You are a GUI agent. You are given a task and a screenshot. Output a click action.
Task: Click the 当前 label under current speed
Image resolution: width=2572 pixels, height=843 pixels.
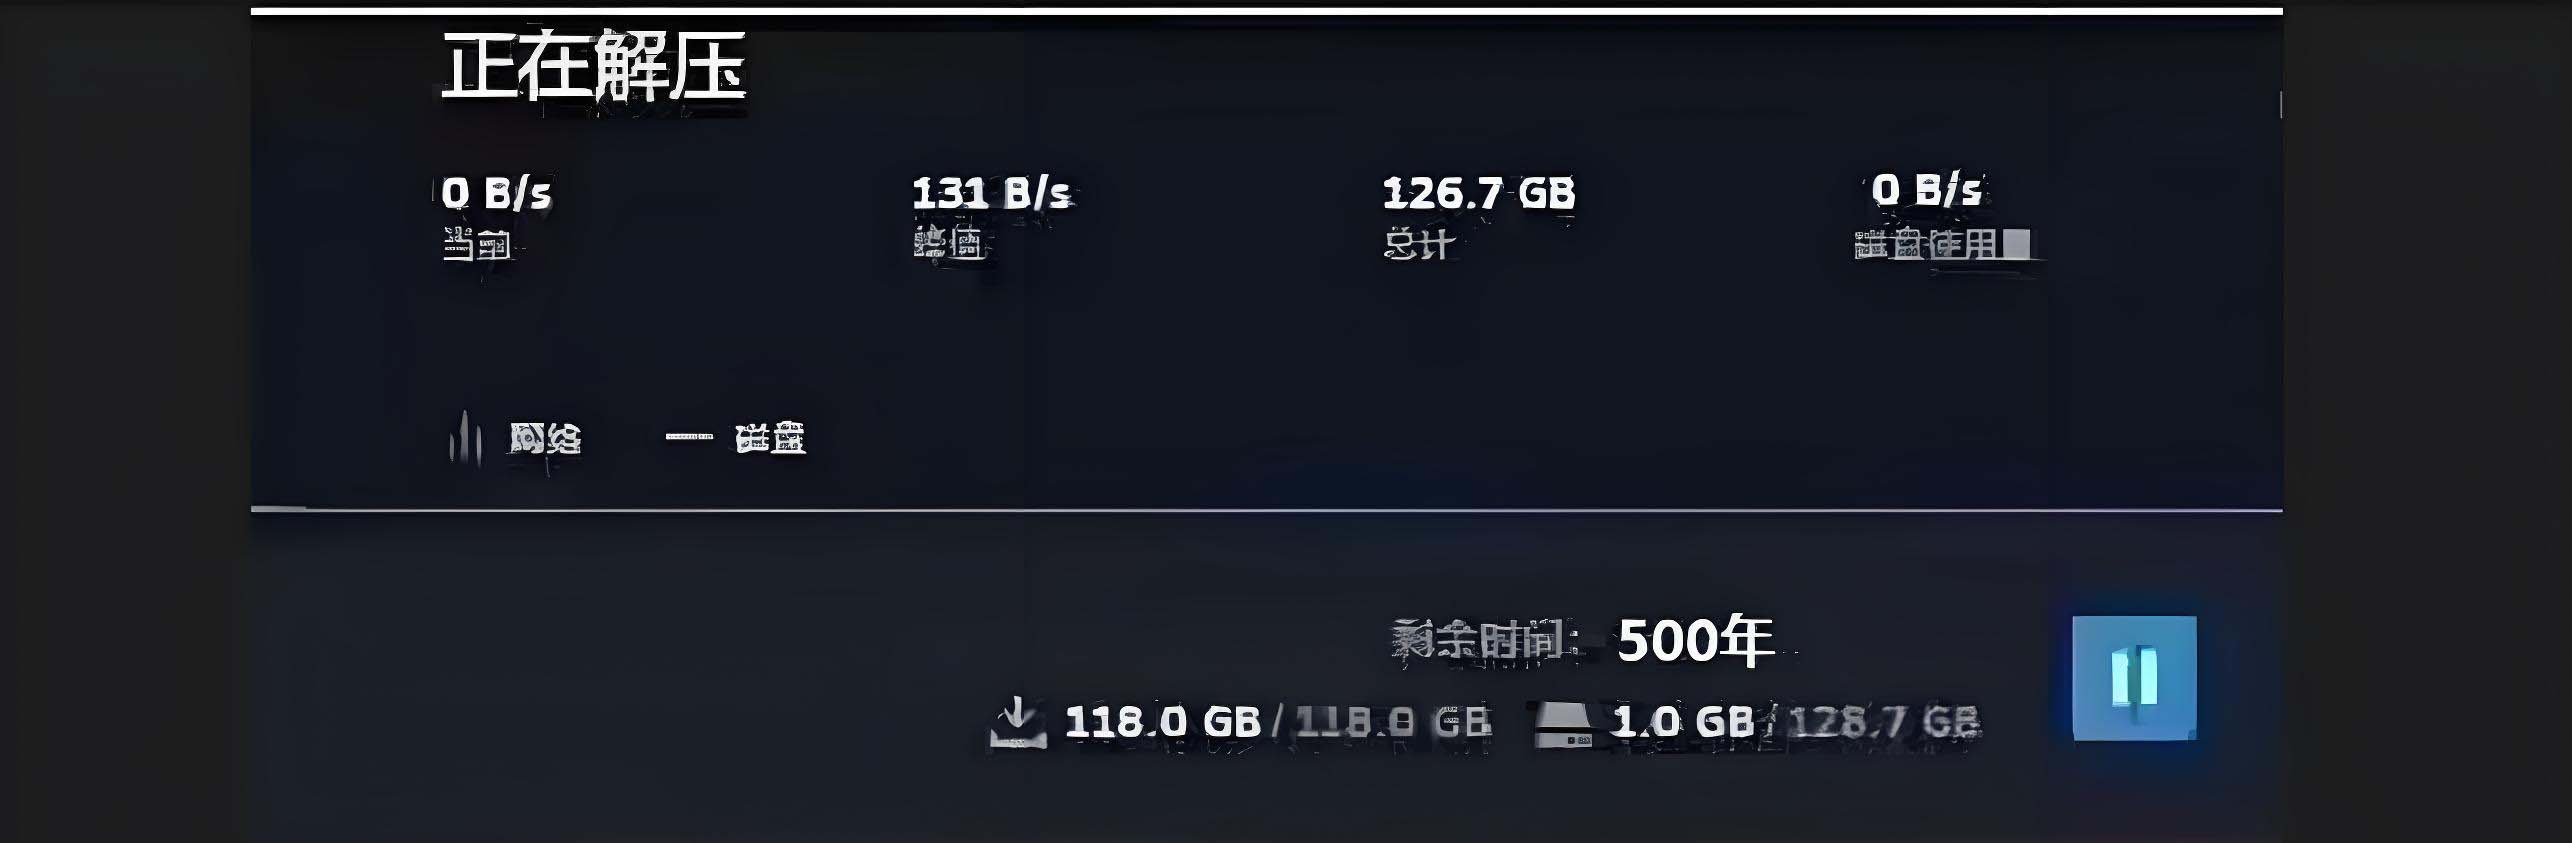click(477, 244)
